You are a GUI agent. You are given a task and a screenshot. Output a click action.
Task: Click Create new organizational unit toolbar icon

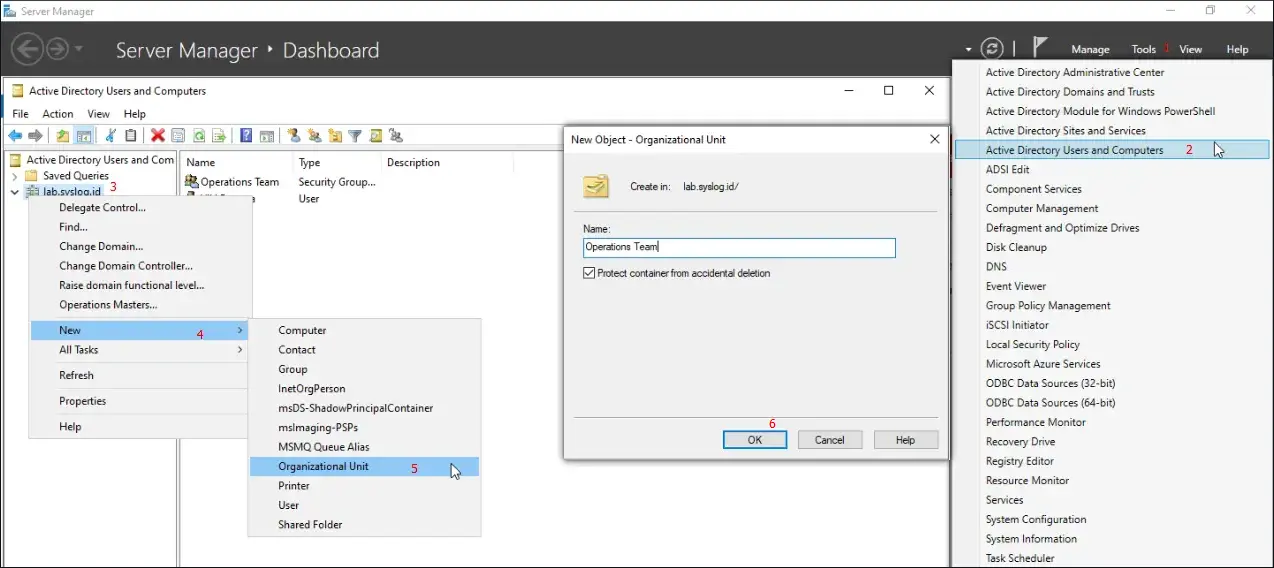pos(334,136)
